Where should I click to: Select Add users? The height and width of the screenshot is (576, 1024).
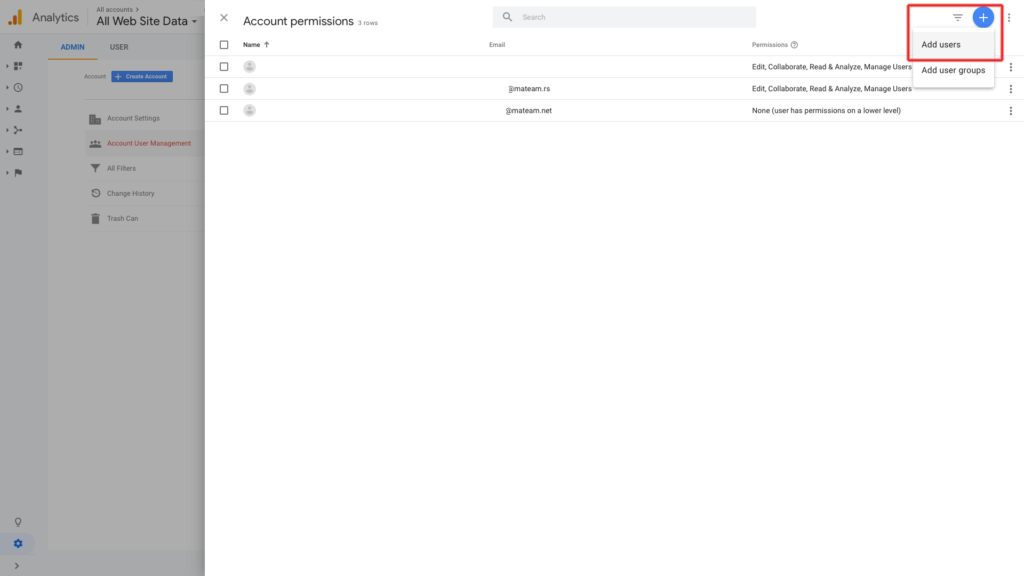point(941,44)
